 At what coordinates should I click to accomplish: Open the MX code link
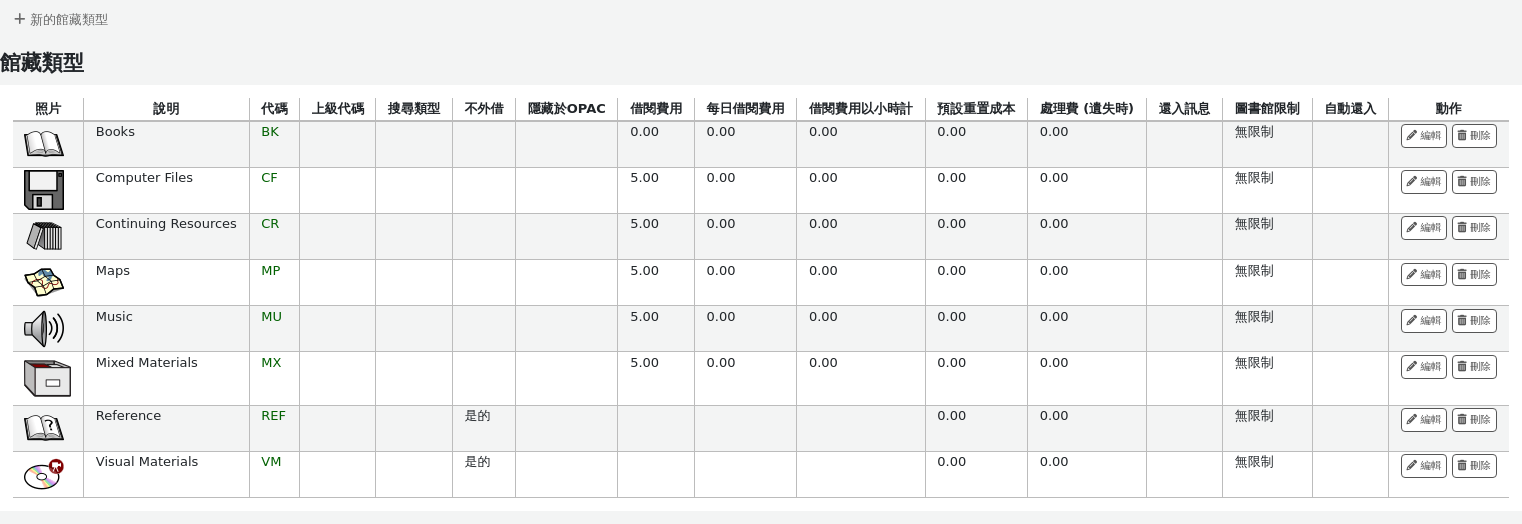(x=271, y=363)
